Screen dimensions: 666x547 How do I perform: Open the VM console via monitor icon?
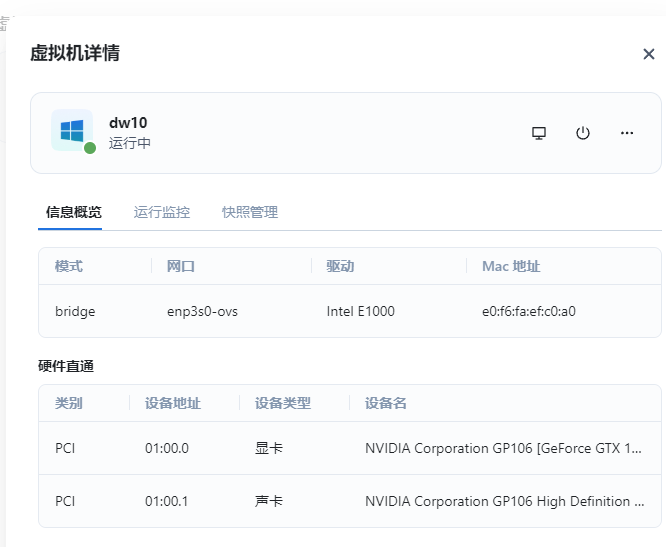click(539, 133)
